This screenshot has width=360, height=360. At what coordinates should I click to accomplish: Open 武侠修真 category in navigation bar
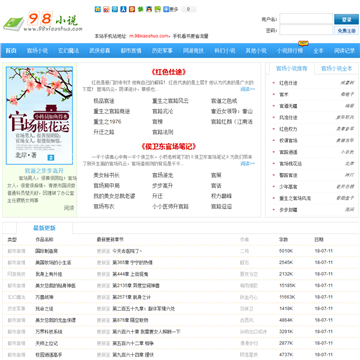(x=100, y=51)
